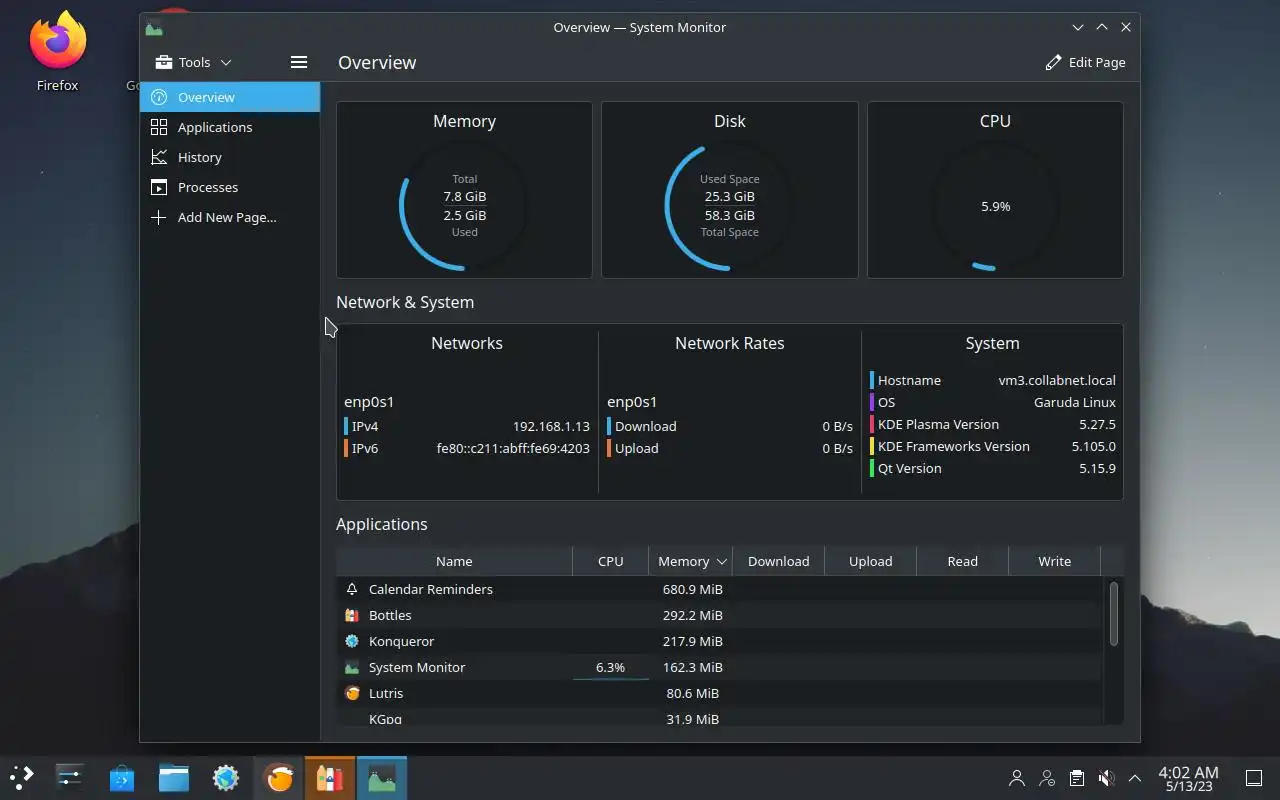Switch to Lutris in the taskbar
This screenshot has height=800, width=1280.
pyautogui.click(x=279, y=777)
